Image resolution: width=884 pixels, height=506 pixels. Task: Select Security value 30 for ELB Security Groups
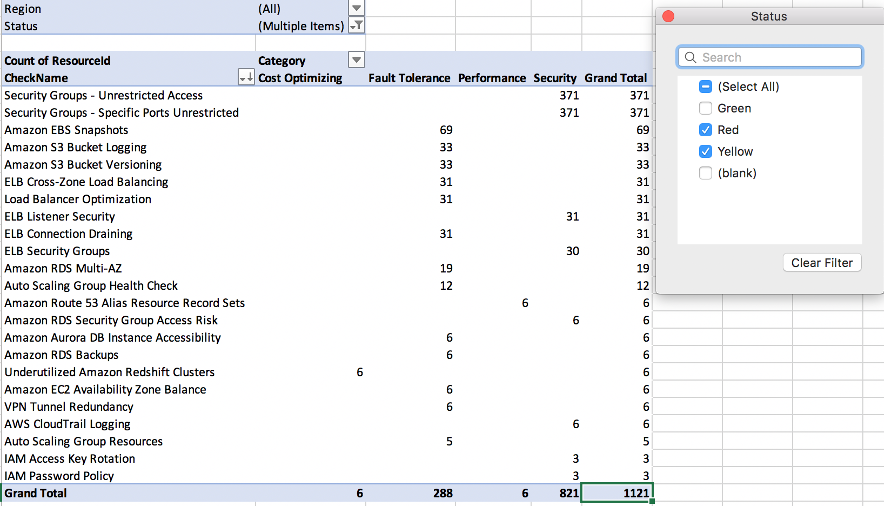click(572, 251)
